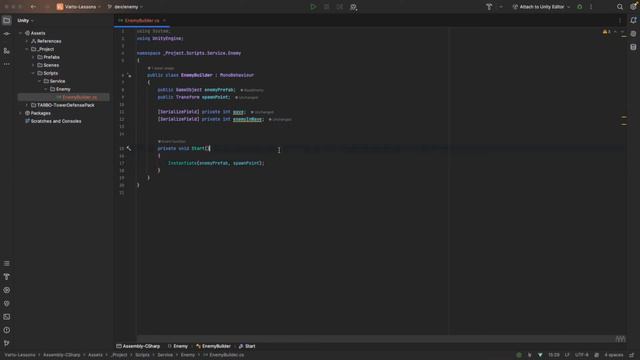Image resolution: width=640 pixels, height=360 pixels.
Task: Open the Unity view selector dropdown
Action: [x=25, y=20]
